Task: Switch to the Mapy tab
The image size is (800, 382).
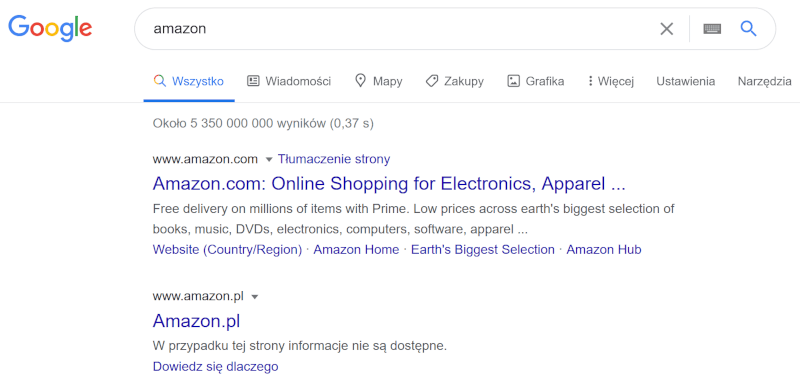Action: coord(379,81)
